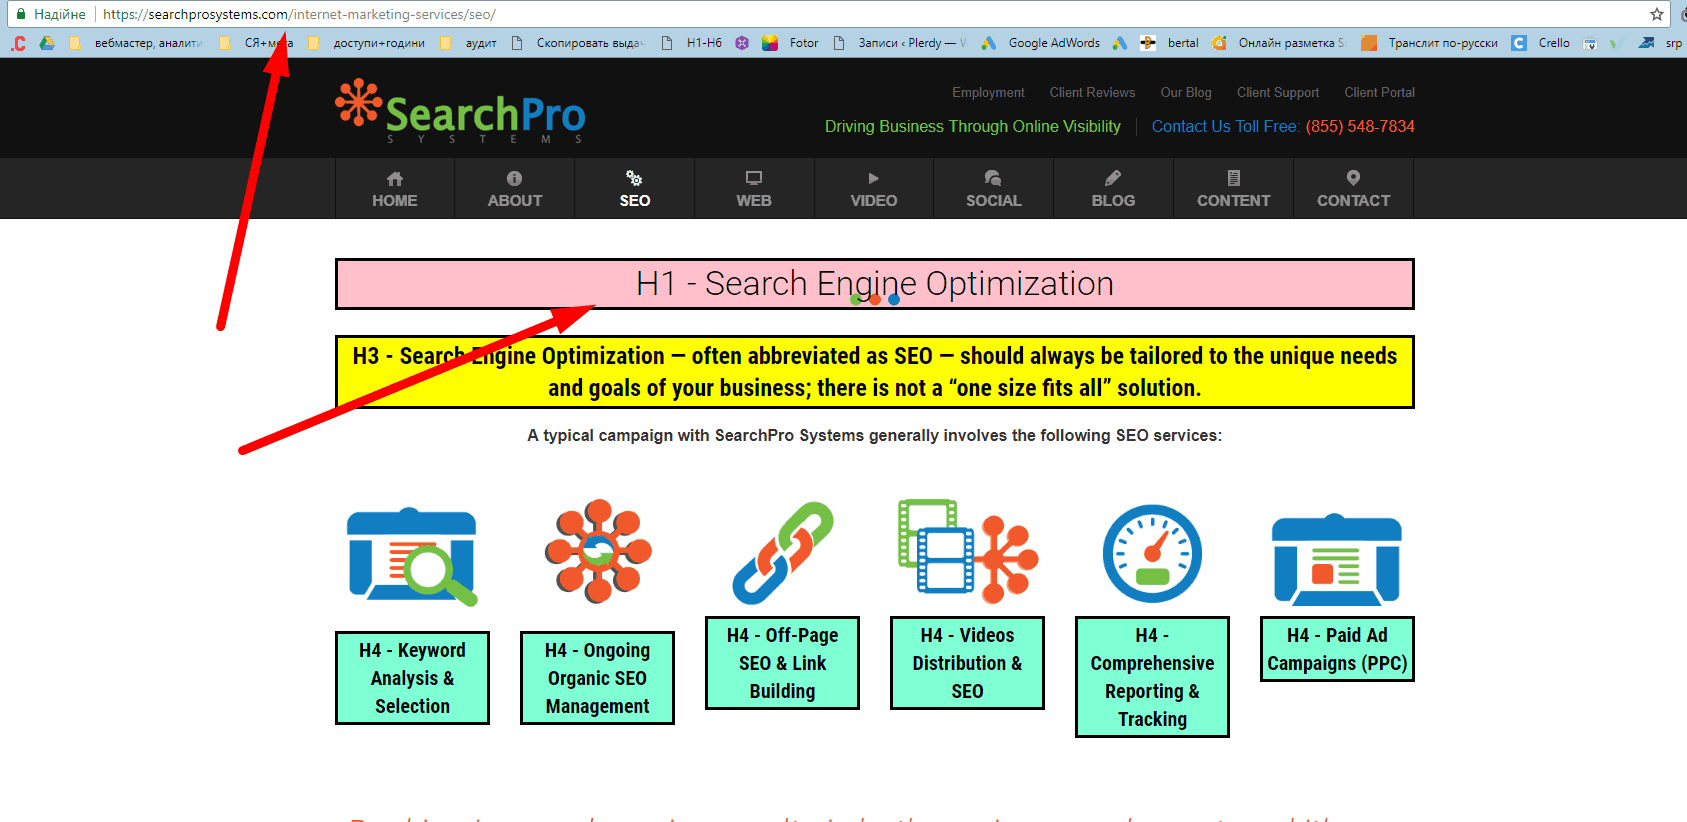The width and height of the screenshot is (1687, 822).
Task: Open the BLOG navigation item
Action: [x=1113, y=188]
